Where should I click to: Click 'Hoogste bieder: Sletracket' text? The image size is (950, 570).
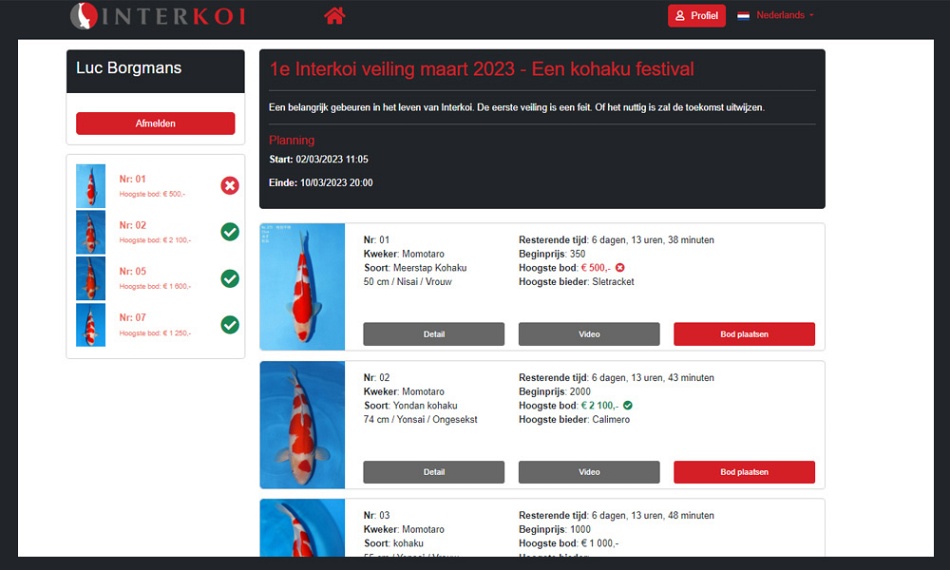pyautogui.click(x=576, y=282)
